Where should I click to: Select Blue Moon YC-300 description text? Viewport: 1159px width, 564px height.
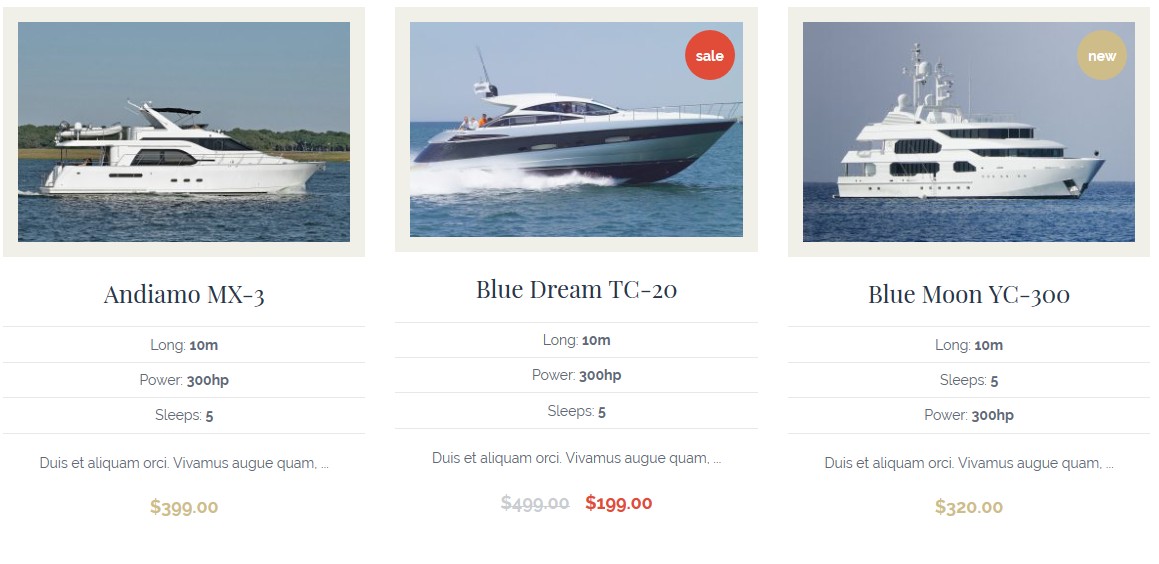(968, 463)
